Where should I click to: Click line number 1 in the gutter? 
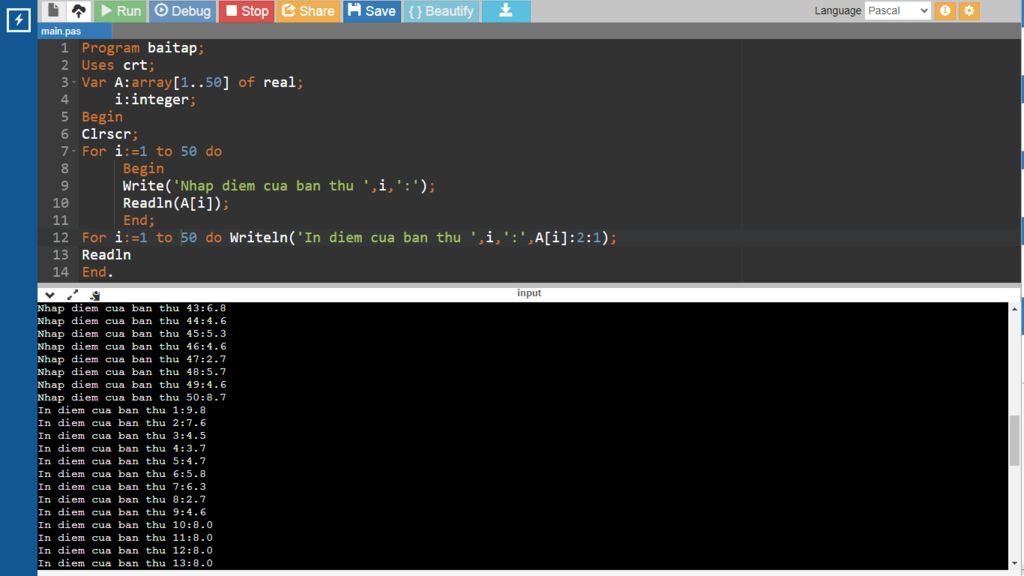click(65, 48)
